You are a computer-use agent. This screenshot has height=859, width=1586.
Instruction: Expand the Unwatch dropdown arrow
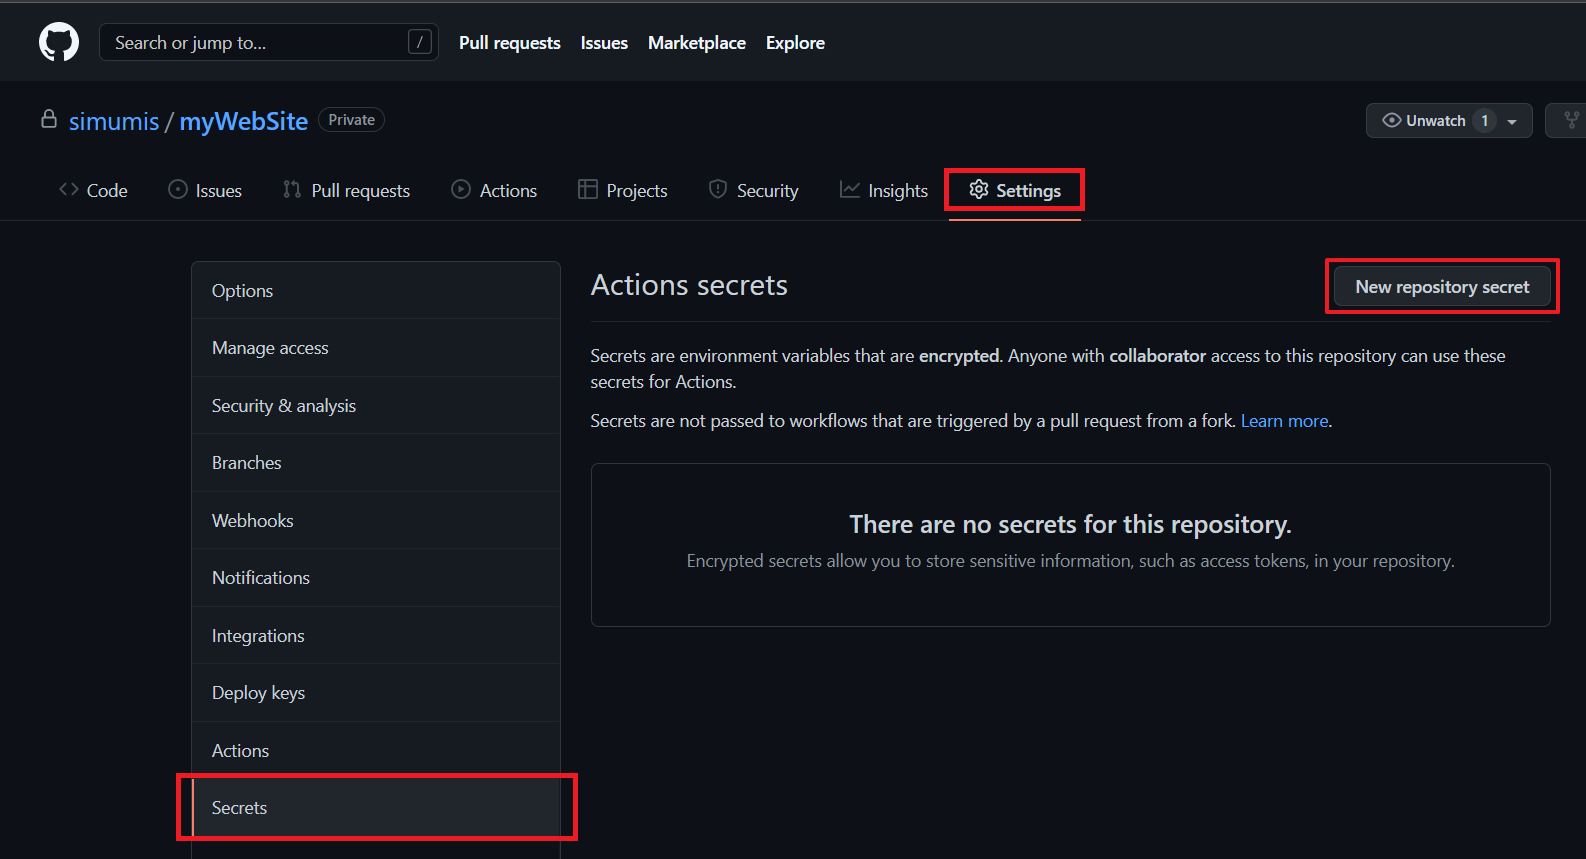(x=1512, y=121)
